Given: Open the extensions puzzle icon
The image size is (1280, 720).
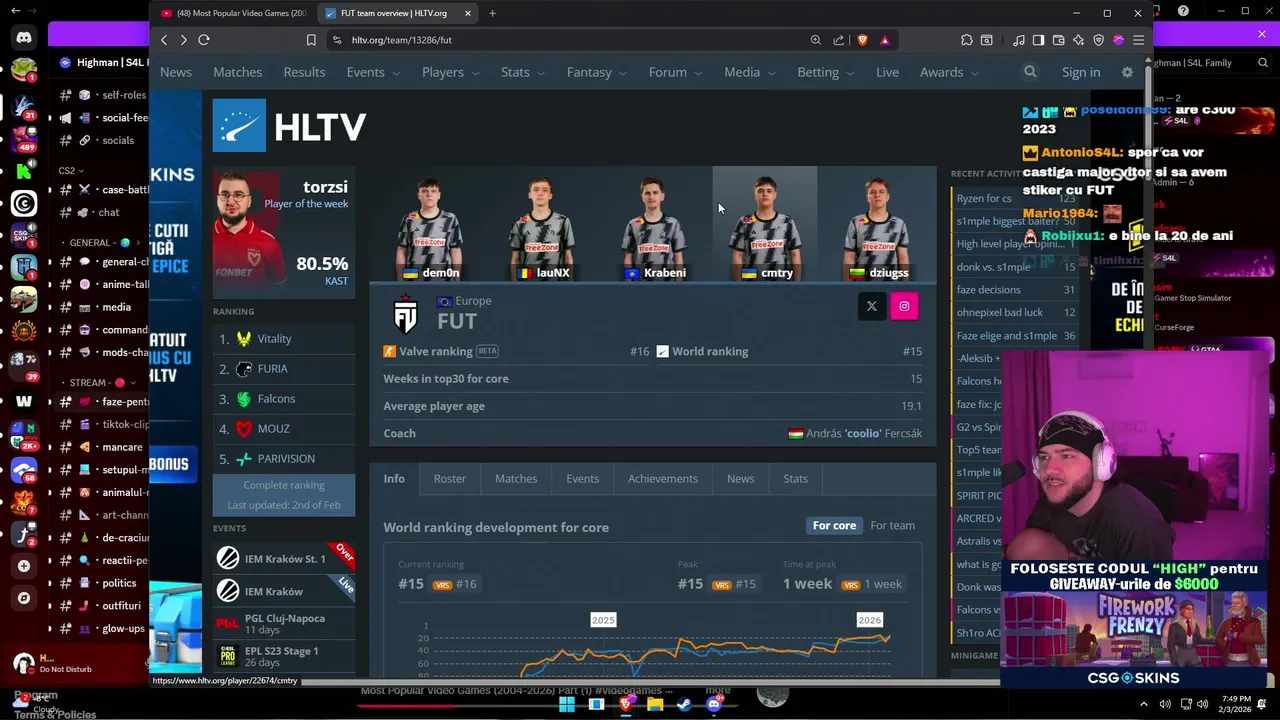Looking at the screenshot, I should [x=967, y=40].
